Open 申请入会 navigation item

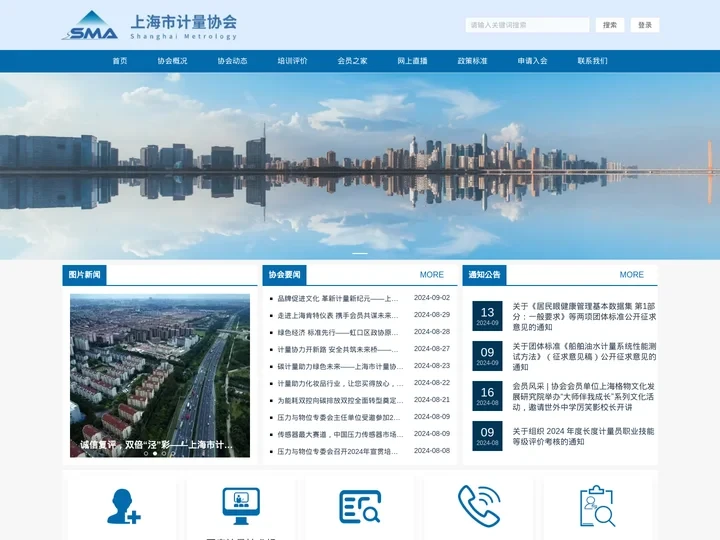click(x=532, y=61)
